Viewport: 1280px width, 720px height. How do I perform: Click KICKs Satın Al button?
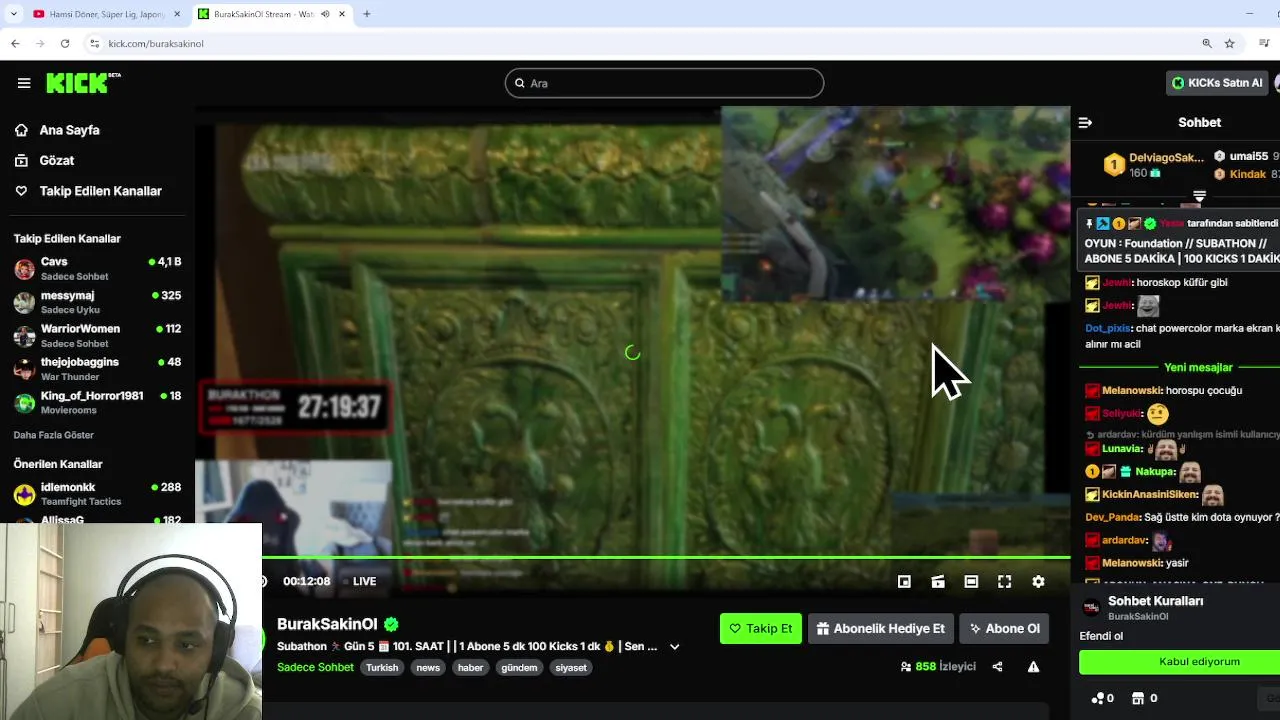(x=1217, y=83)
